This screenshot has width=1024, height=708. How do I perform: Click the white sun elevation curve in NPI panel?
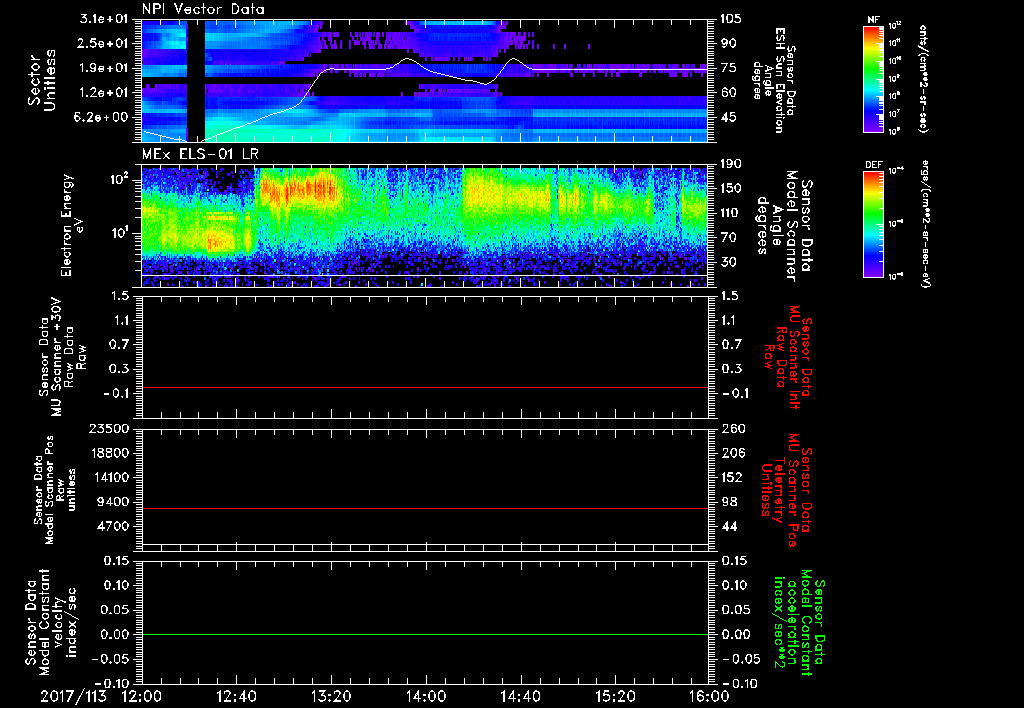(425, 68)
